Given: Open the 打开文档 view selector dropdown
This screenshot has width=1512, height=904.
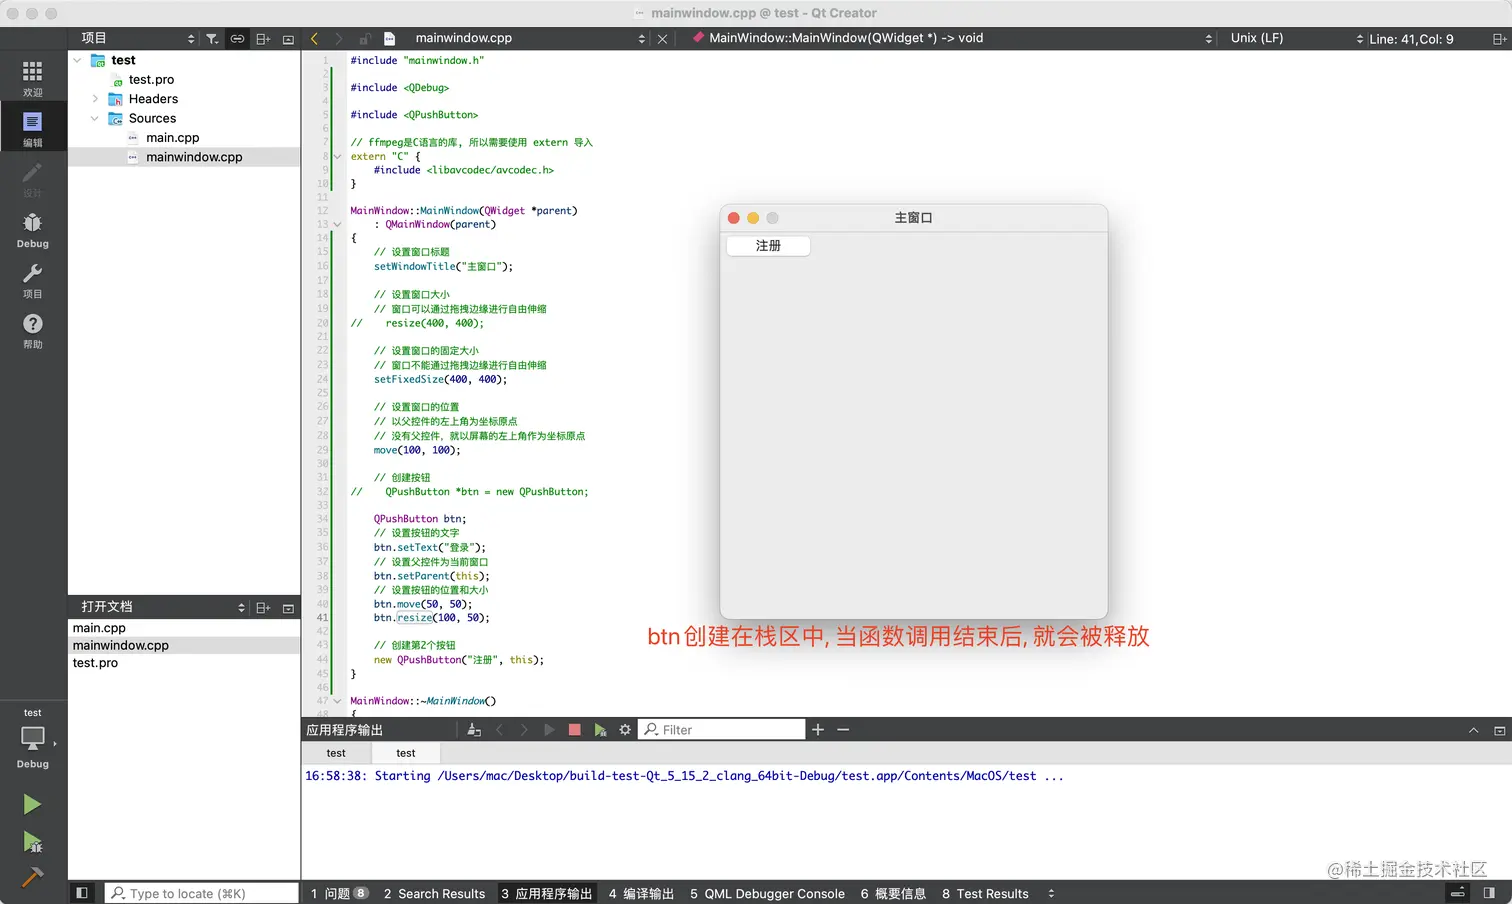Looking at the screenshot, I should pyautogui.click(x=162, y=607).
